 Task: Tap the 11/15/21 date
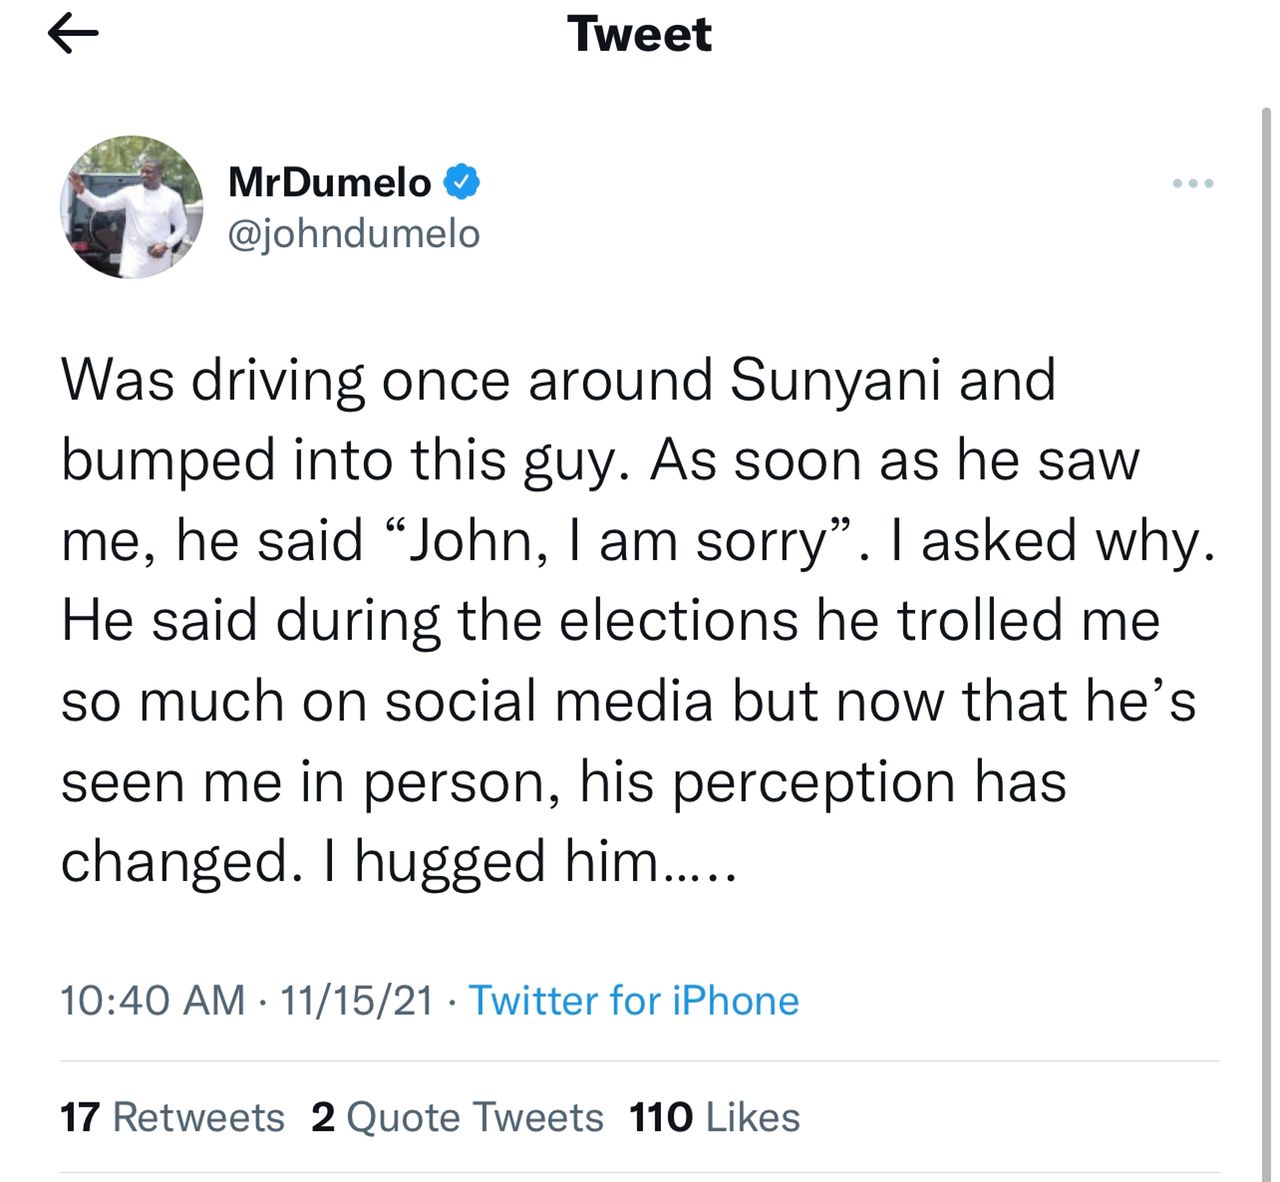tap(357, 1000)
